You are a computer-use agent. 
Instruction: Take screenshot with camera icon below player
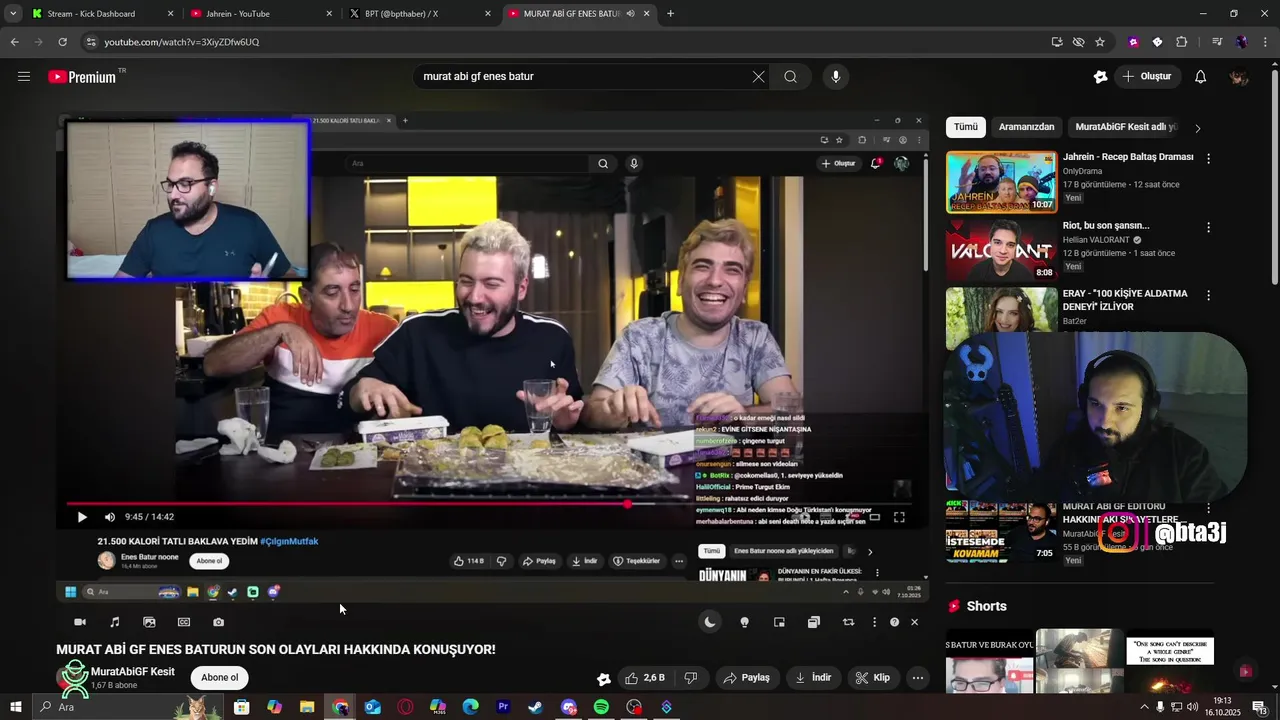pyautogui.click(x=218, y=622)
